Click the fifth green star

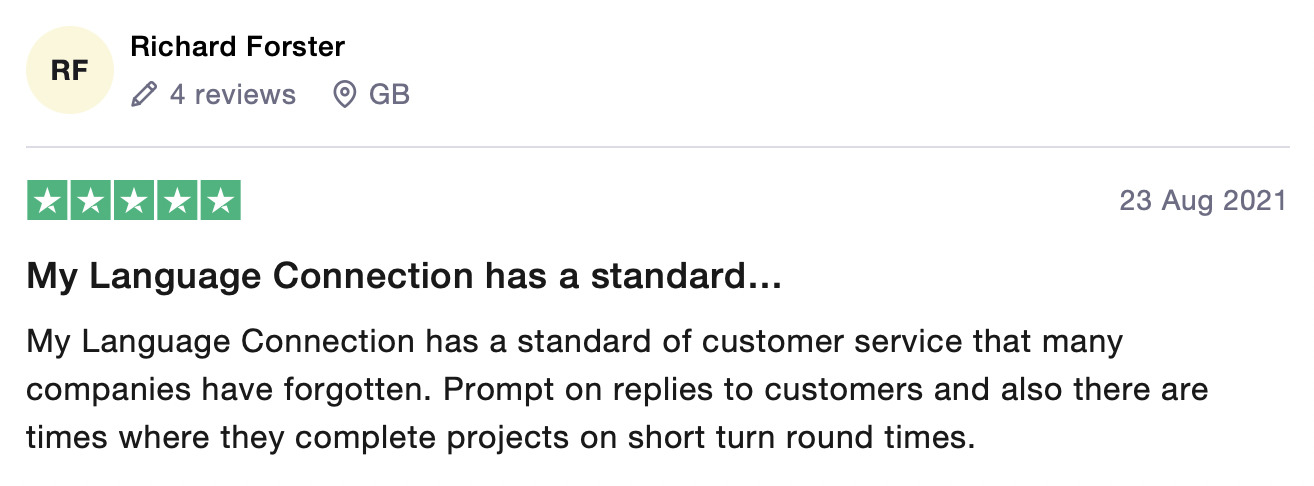coord(220,201)
